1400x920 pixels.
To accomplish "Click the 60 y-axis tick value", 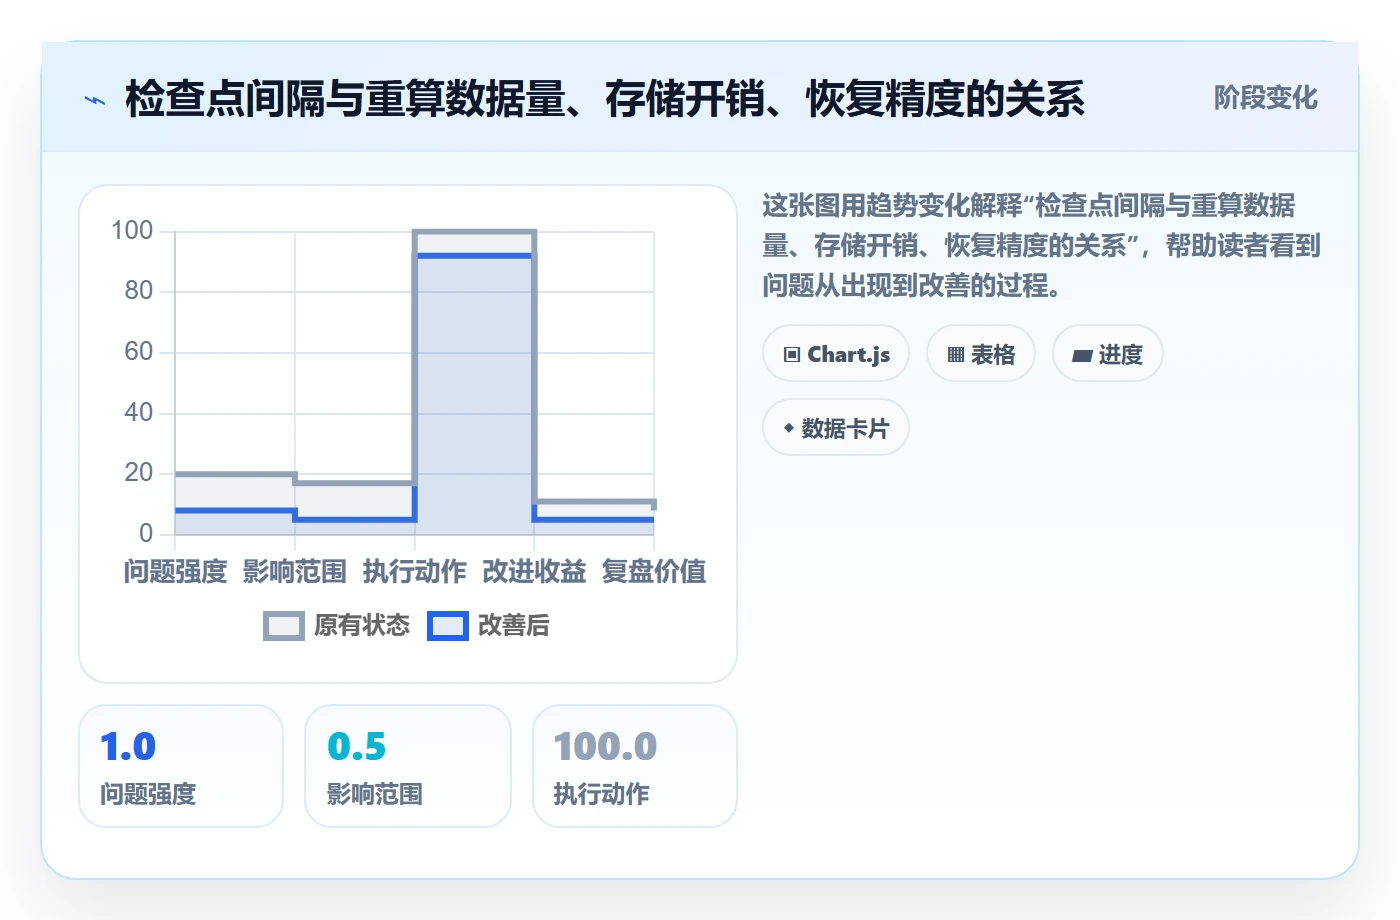I will [x=139, y=352].
